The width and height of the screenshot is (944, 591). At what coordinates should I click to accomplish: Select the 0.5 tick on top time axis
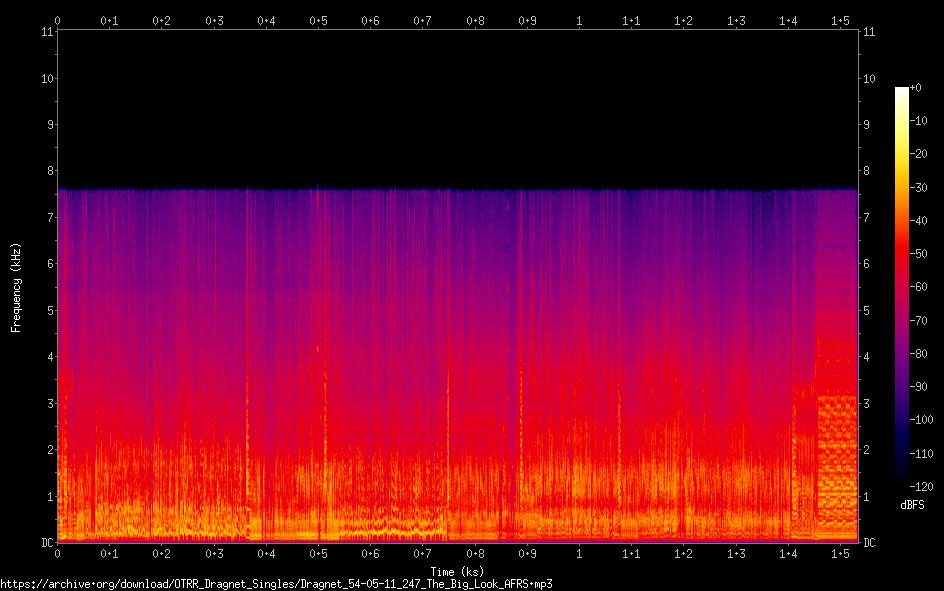[318, 20]
